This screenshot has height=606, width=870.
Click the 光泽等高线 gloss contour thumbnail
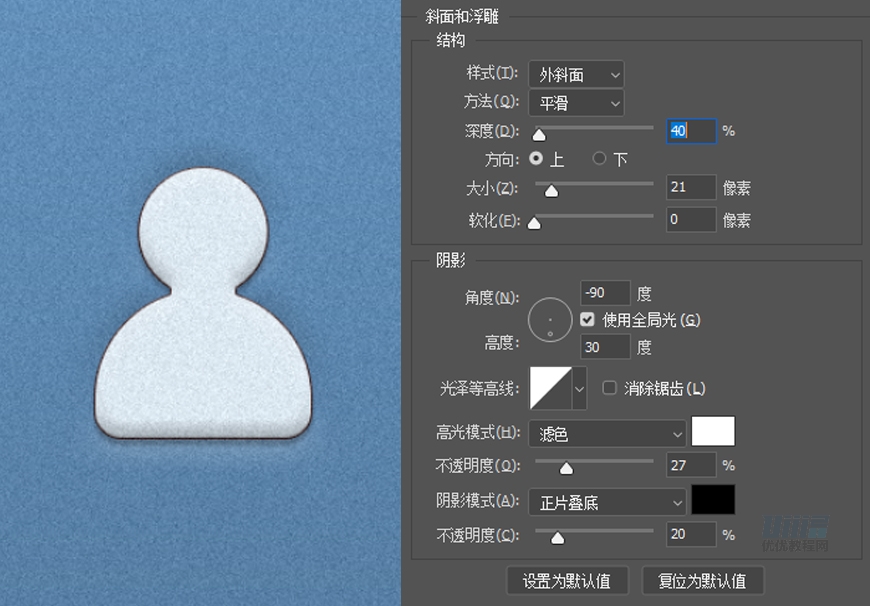point(550,388)
